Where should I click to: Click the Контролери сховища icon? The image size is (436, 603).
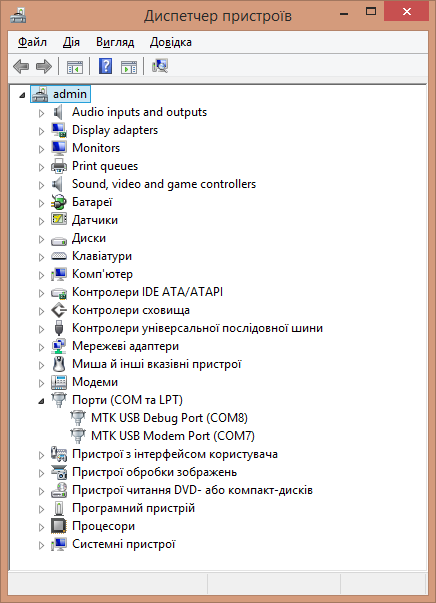pos(59,310)
